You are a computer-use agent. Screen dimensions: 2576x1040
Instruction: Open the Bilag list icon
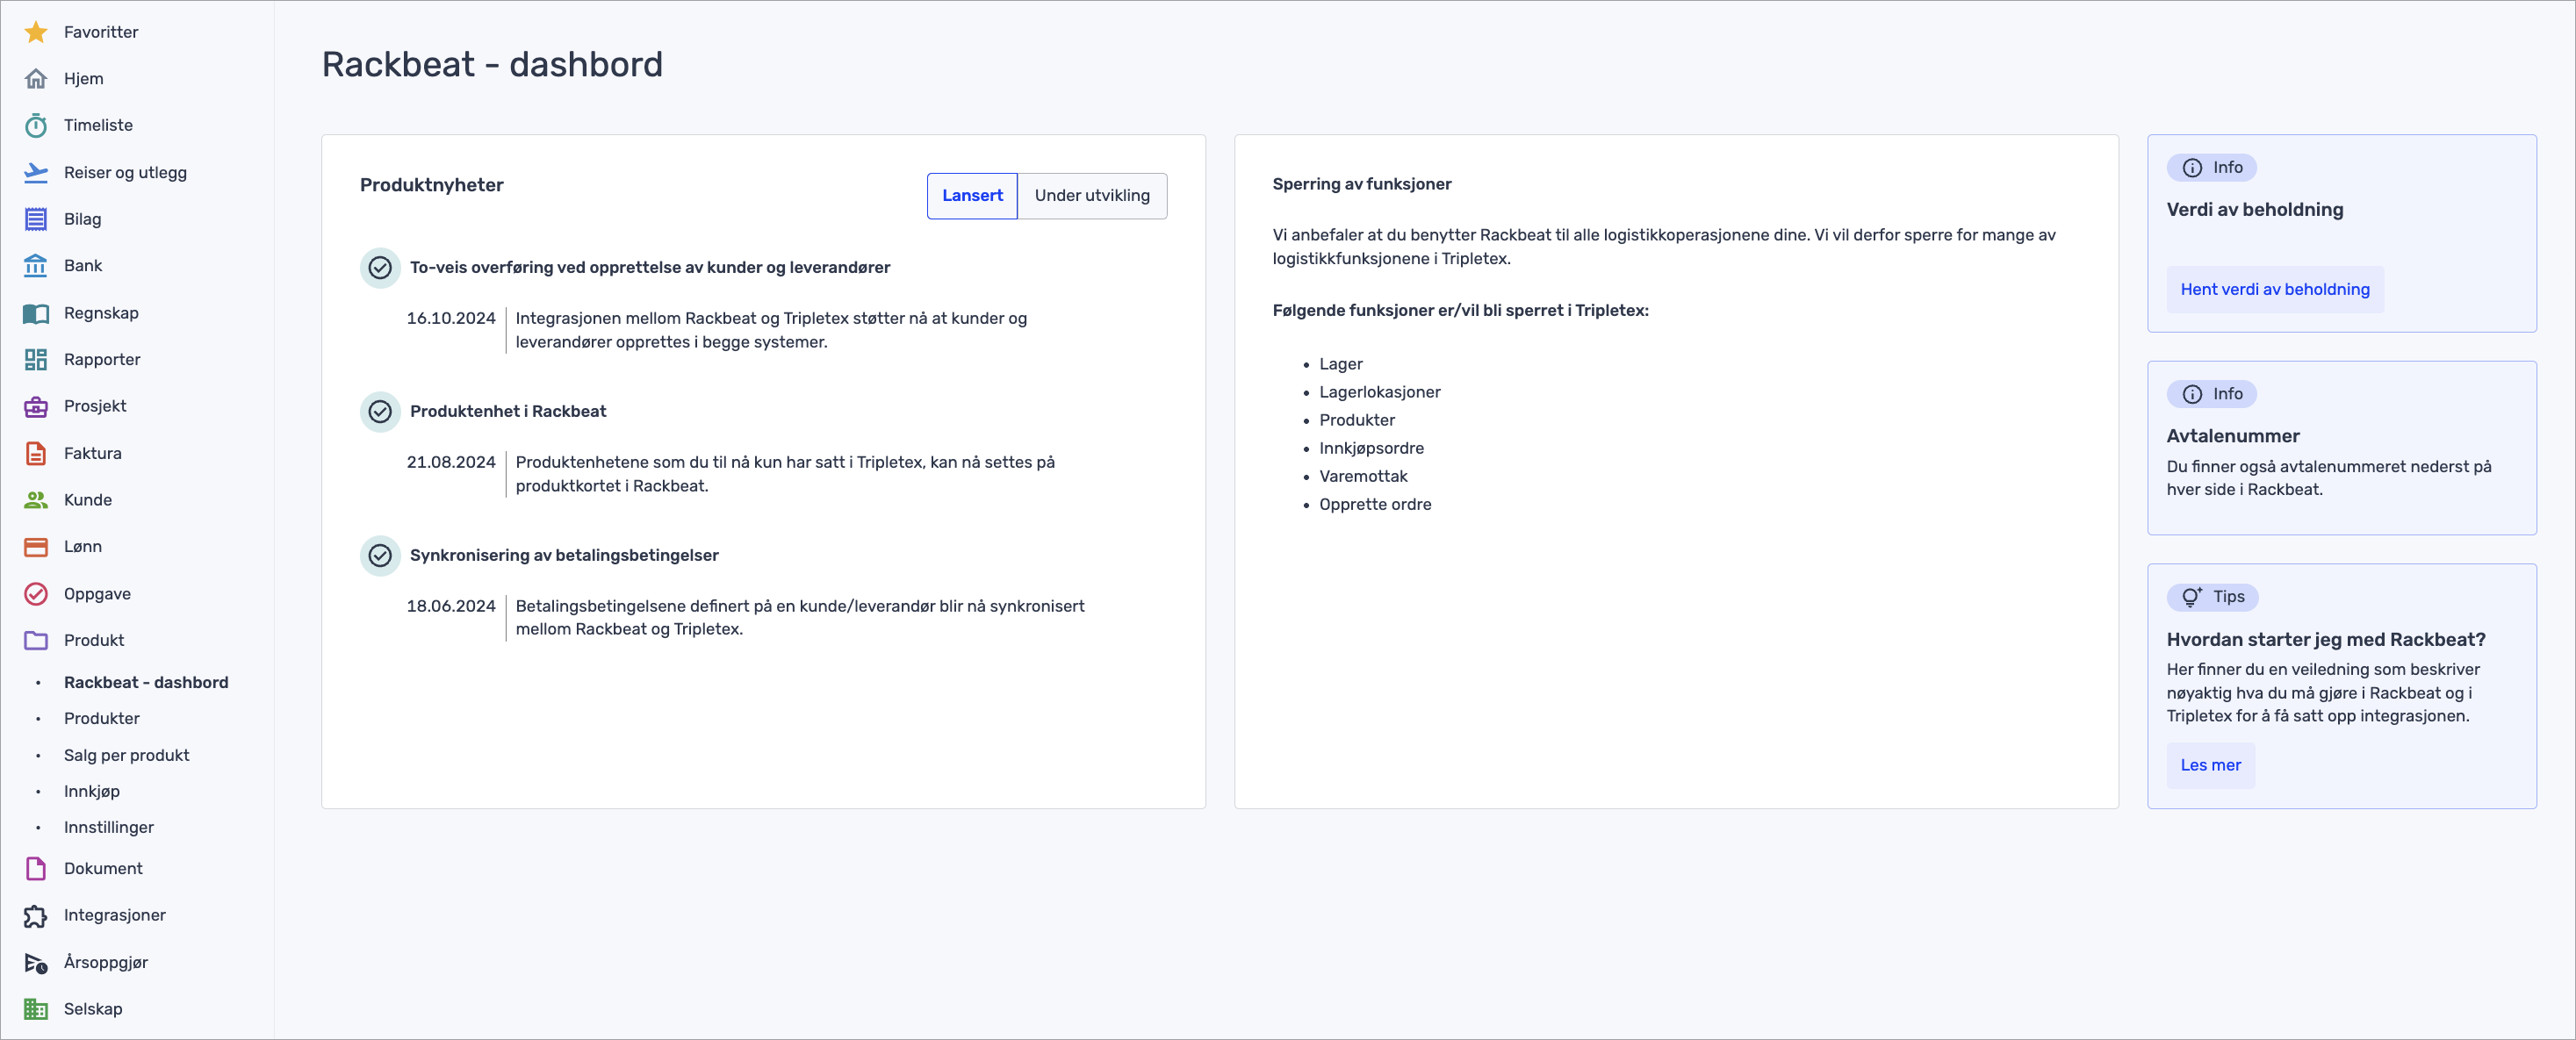(36, 219)
